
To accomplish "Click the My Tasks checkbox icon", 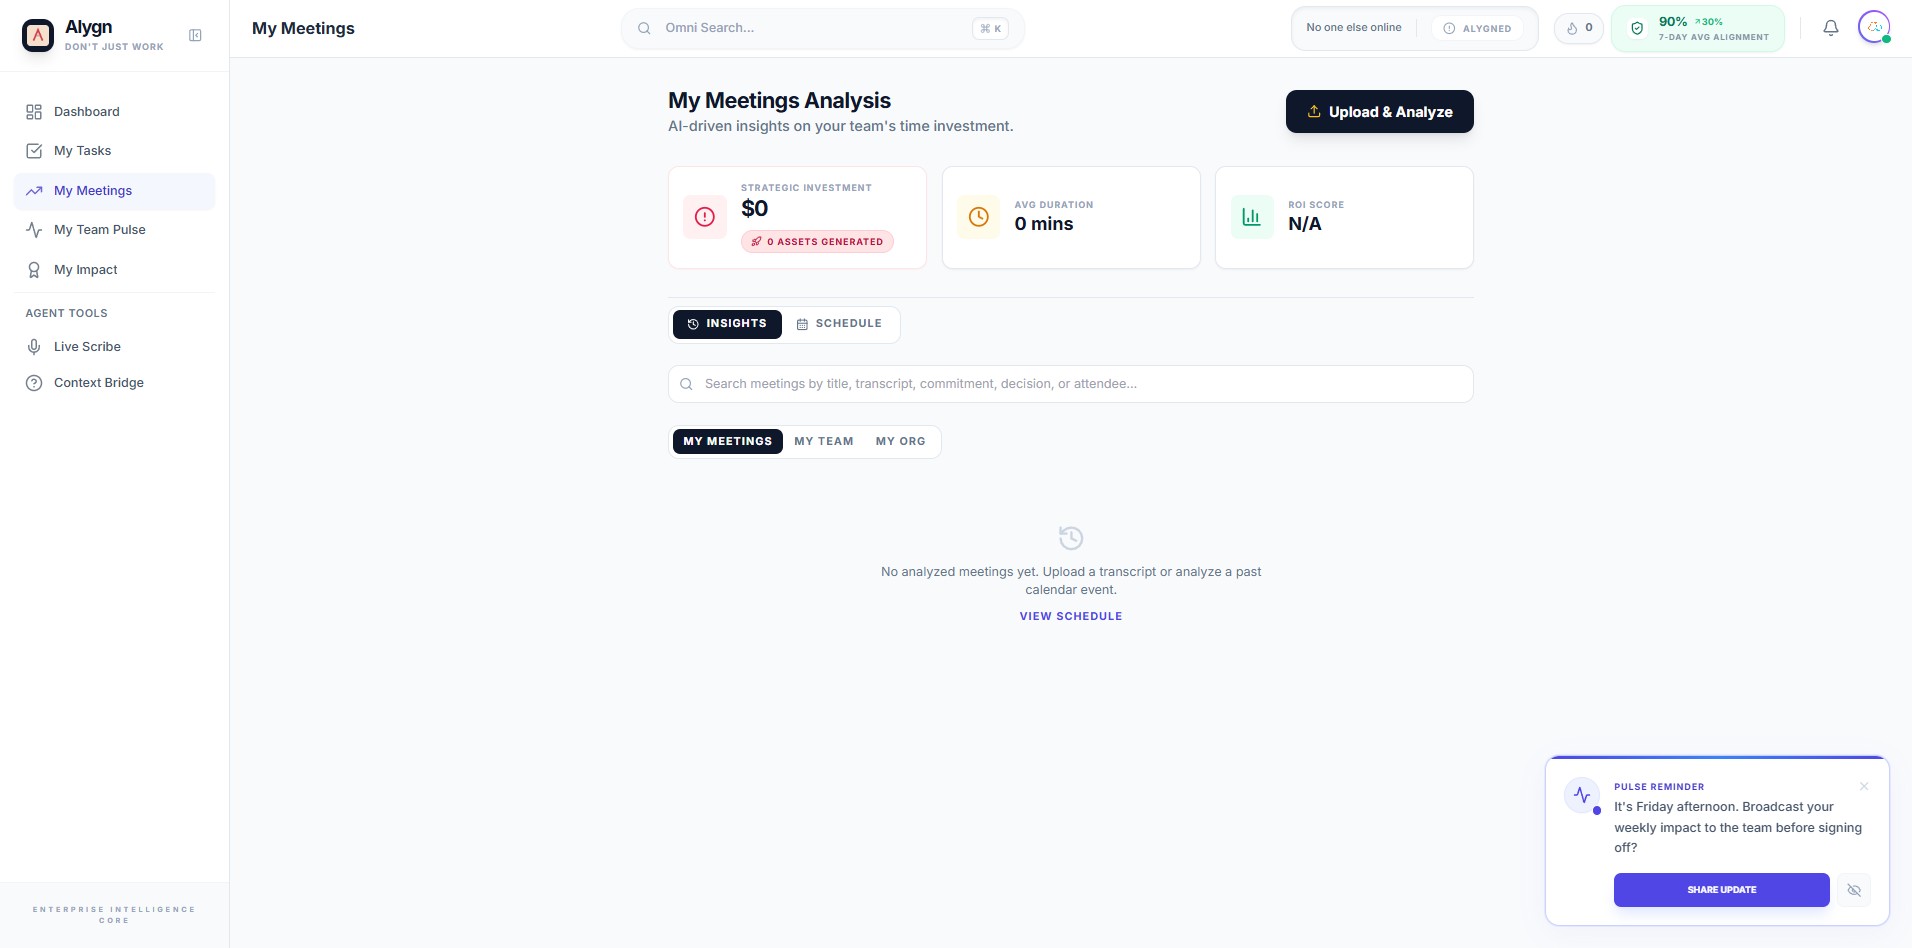I will tap(34, 151).
